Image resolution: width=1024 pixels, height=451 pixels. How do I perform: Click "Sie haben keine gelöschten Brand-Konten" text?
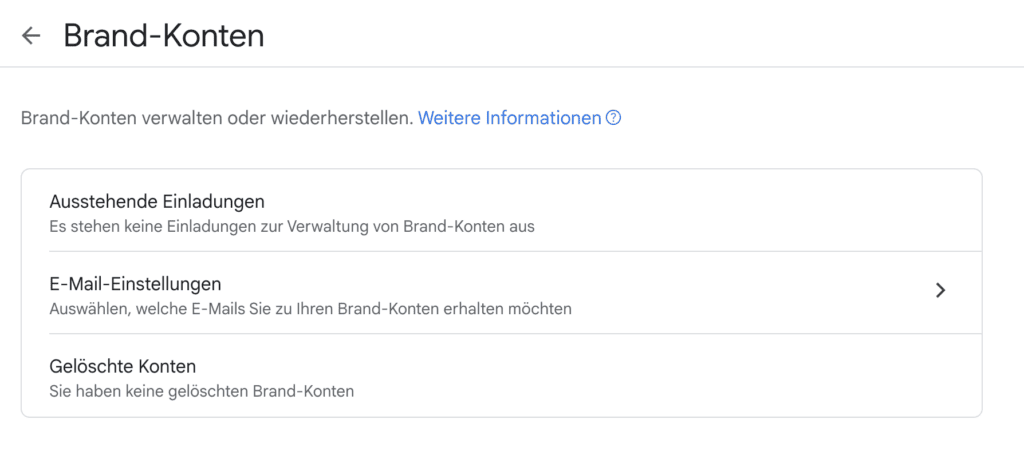pos(201,391)
